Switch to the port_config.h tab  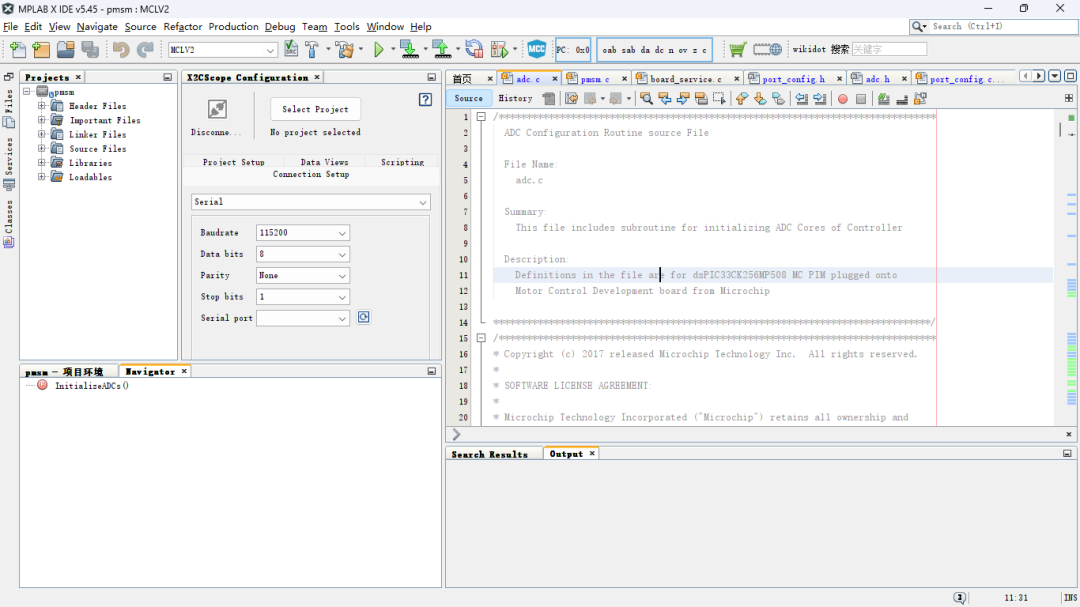tap(793, 79)
